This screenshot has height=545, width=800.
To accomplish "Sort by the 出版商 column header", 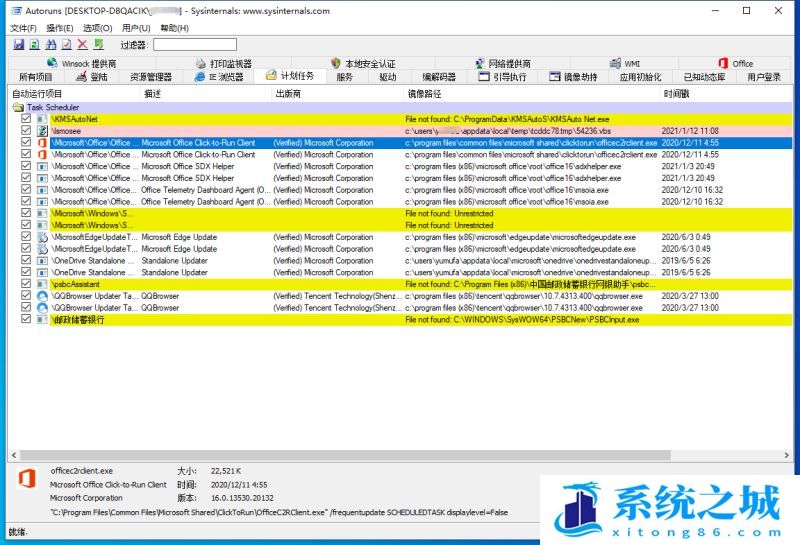I will pyautogui.click(x=338, y=93).
